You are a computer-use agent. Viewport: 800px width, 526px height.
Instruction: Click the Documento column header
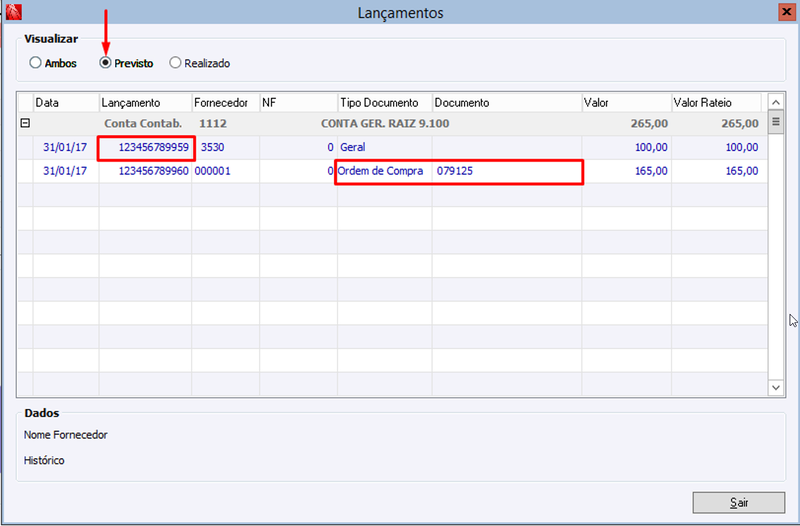(507, 103)
